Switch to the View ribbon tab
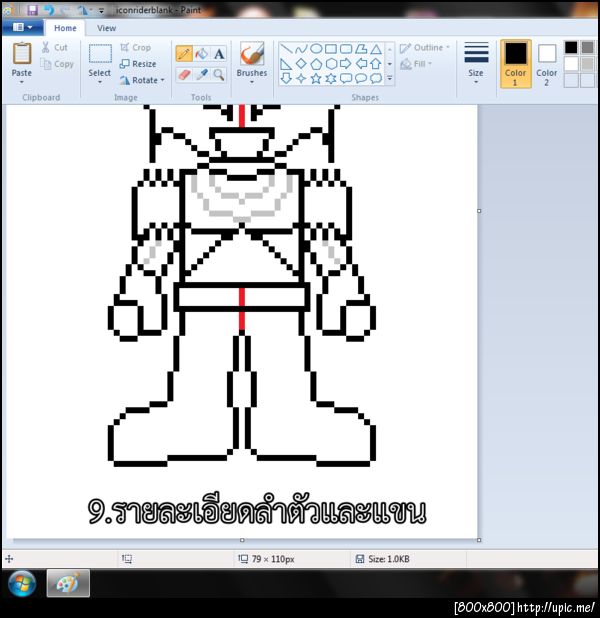This screenshot has width=600, height=618. pyautogui.click(x=106, y=28)
